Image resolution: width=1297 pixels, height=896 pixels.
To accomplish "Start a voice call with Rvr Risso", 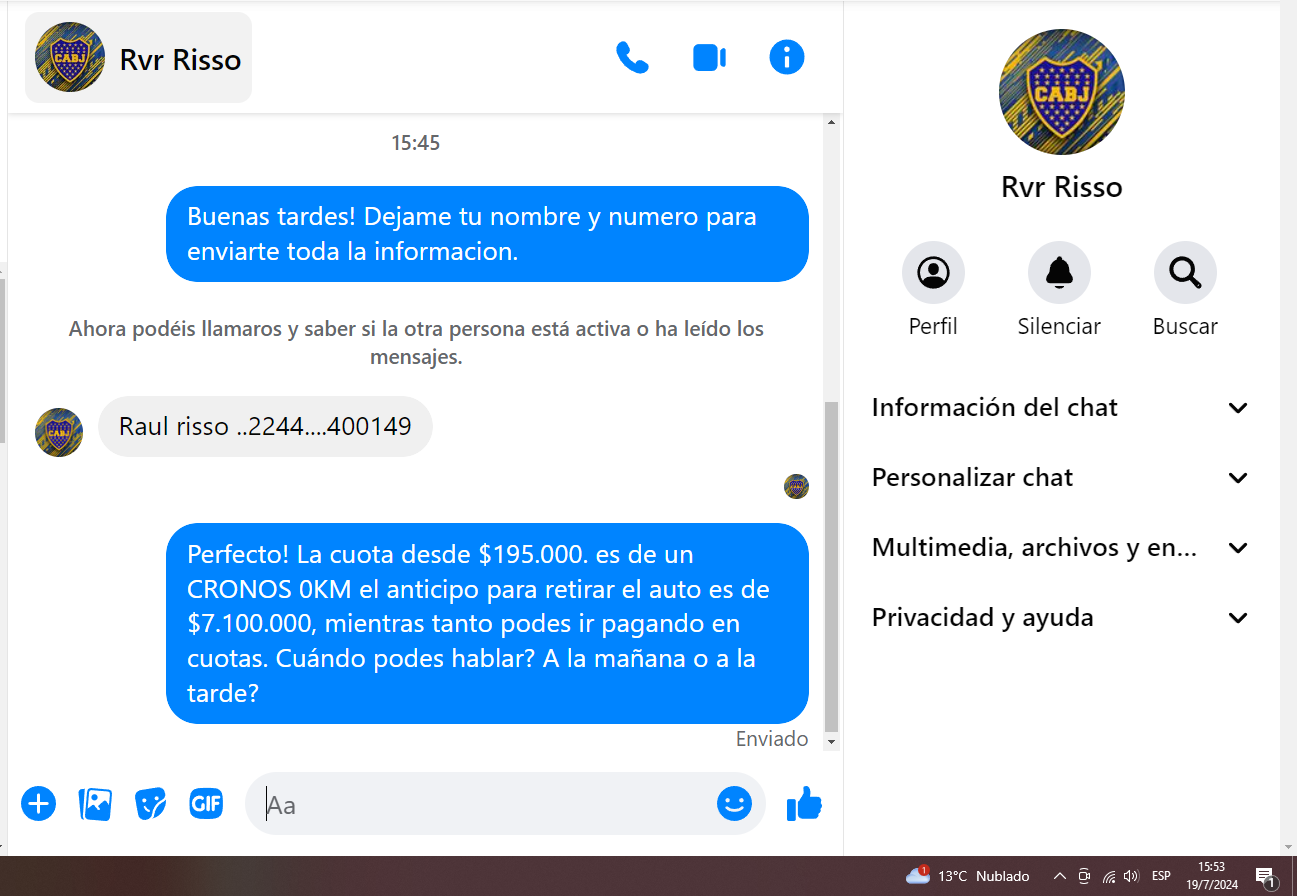I will (x=632, y=58).
